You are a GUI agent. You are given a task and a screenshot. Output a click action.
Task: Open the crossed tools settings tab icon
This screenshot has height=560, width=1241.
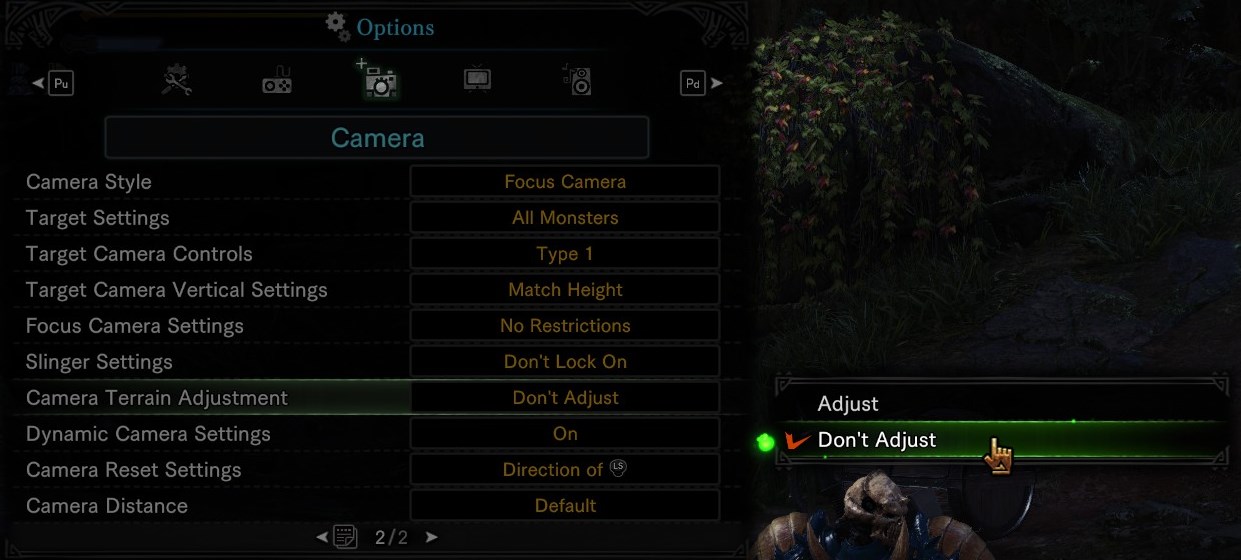coord(178,81)
